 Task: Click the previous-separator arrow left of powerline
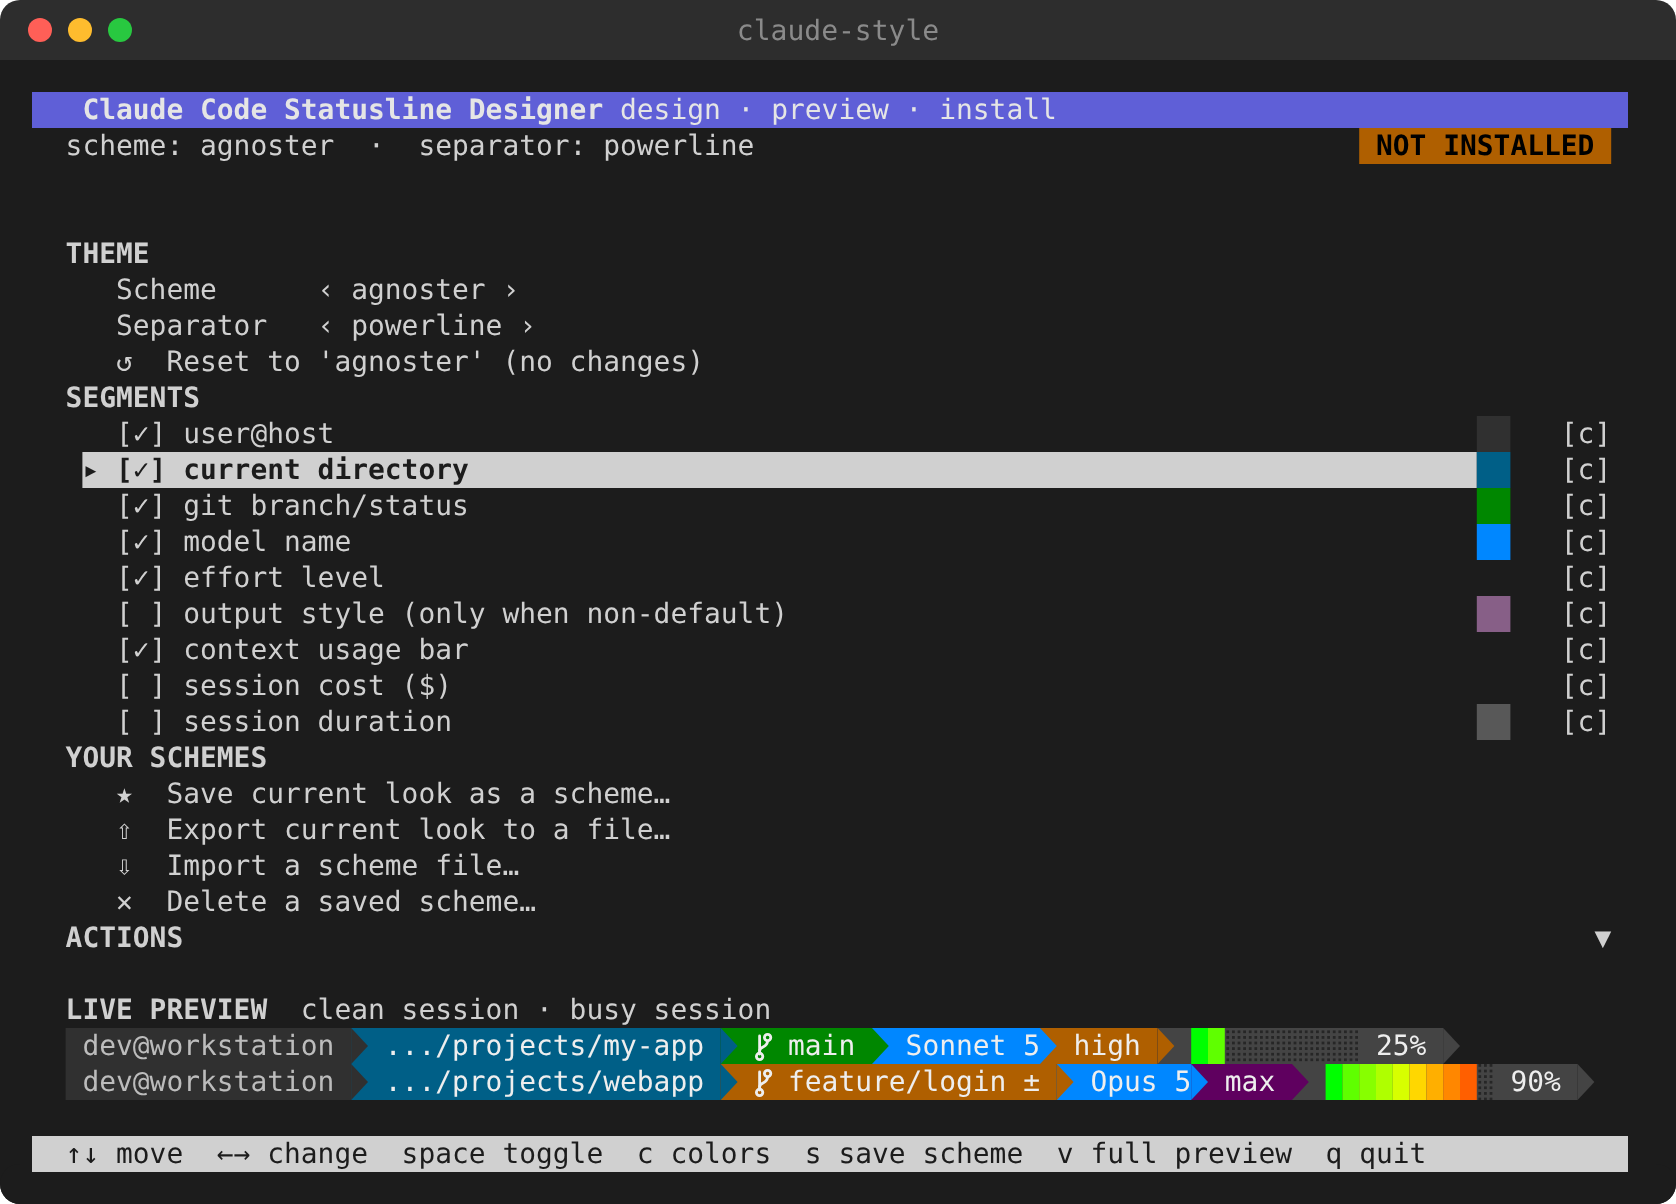coord(326,326)
